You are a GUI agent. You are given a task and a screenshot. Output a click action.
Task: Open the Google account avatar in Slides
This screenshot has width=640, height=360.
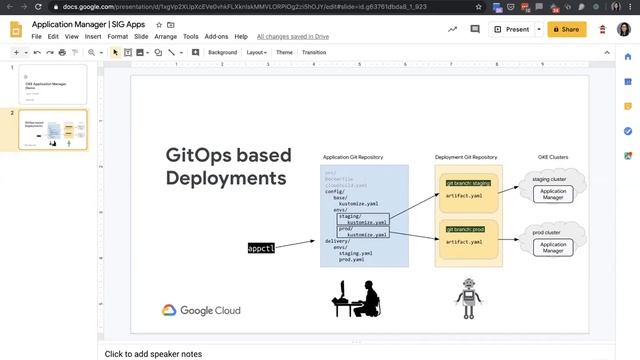click(624, 29)
